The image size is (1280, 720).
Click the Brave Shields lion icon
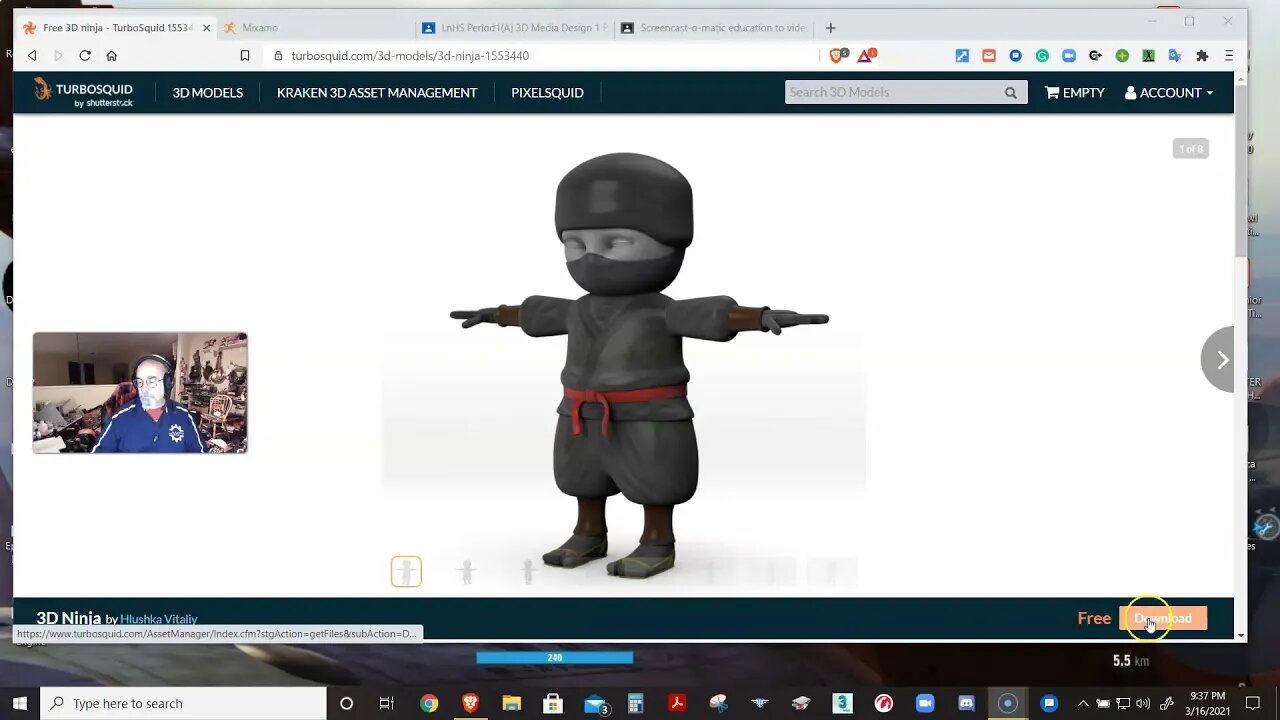pyautogui.click(x=838, y=56)
